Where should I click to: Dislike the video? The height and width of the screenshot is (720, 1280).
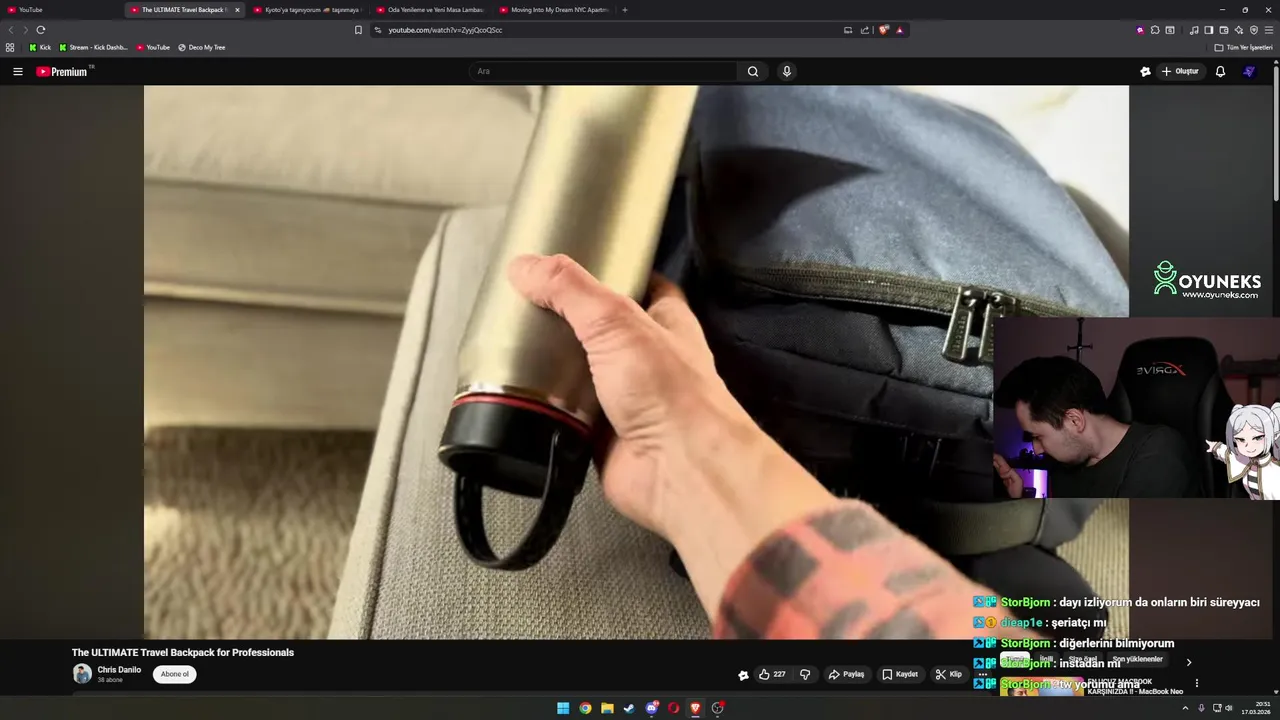[805, 674]
